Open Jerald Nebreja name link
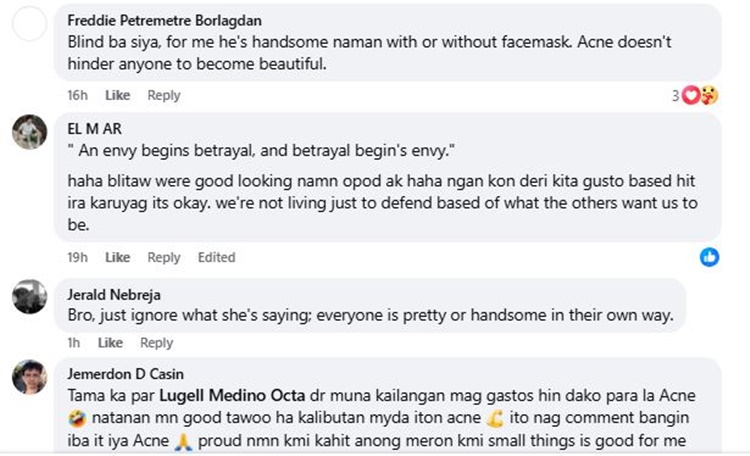Screen dimensions: 750x456 click(x=114, y=295)
